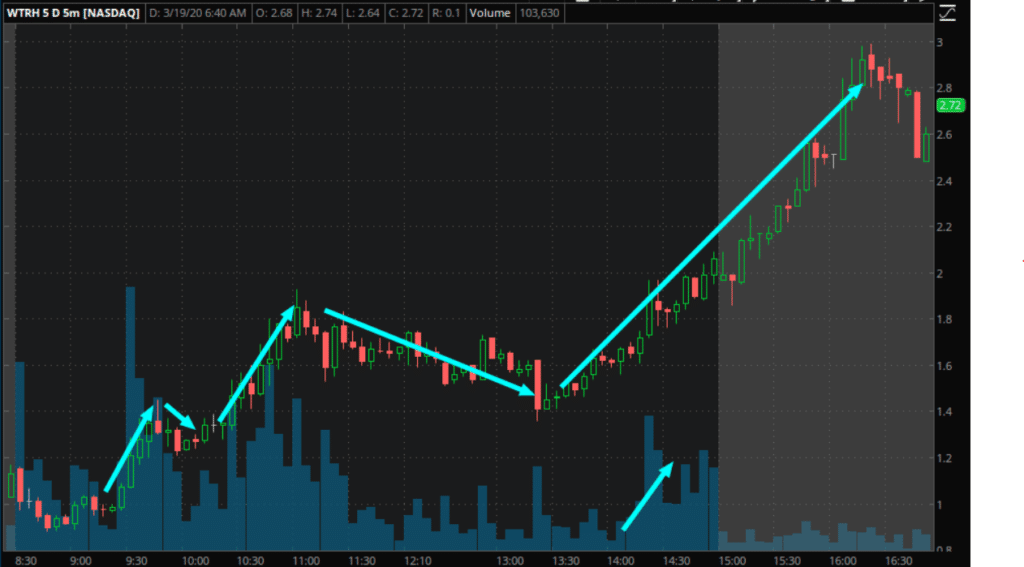The height and width of the screenshot is (567, 1024).
Task: Click the 2.2 price axis label
Action: pyautogui.click(x=944, y=227)
